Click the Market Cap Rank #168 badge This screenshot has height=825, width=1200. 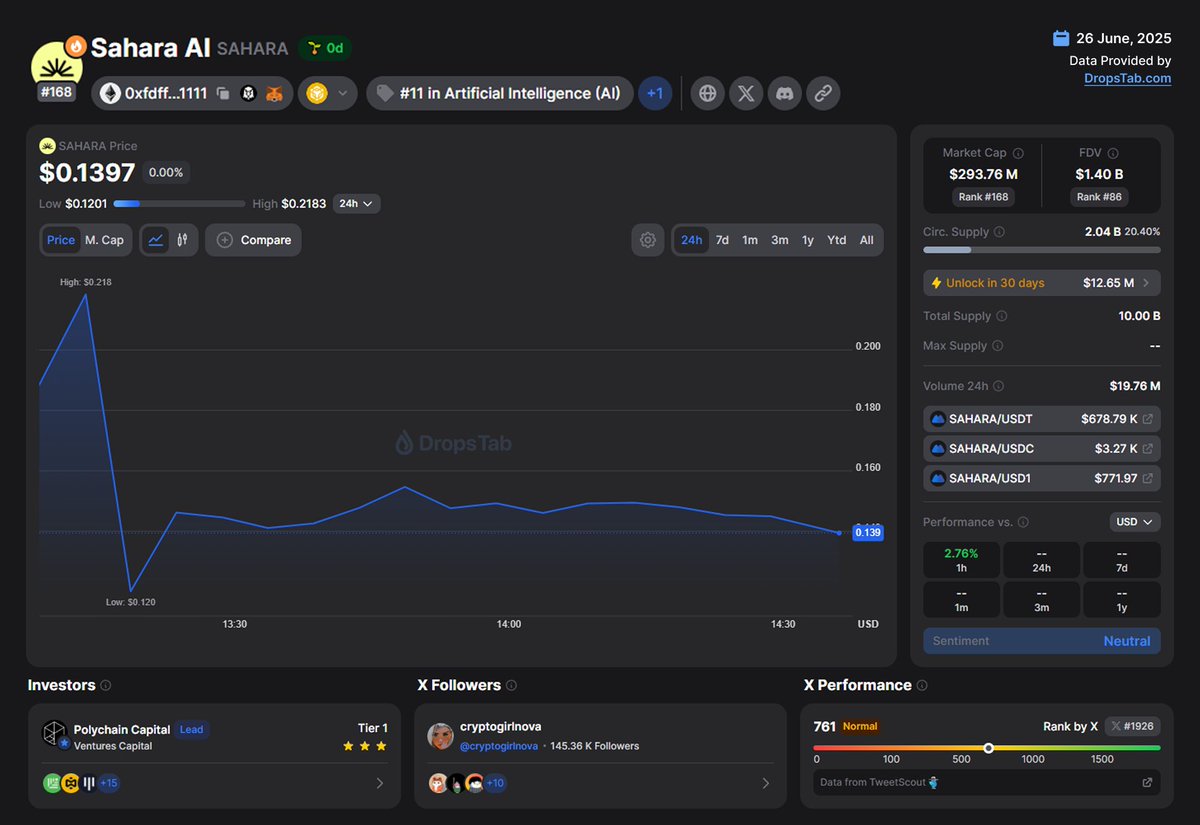[984, 197]
